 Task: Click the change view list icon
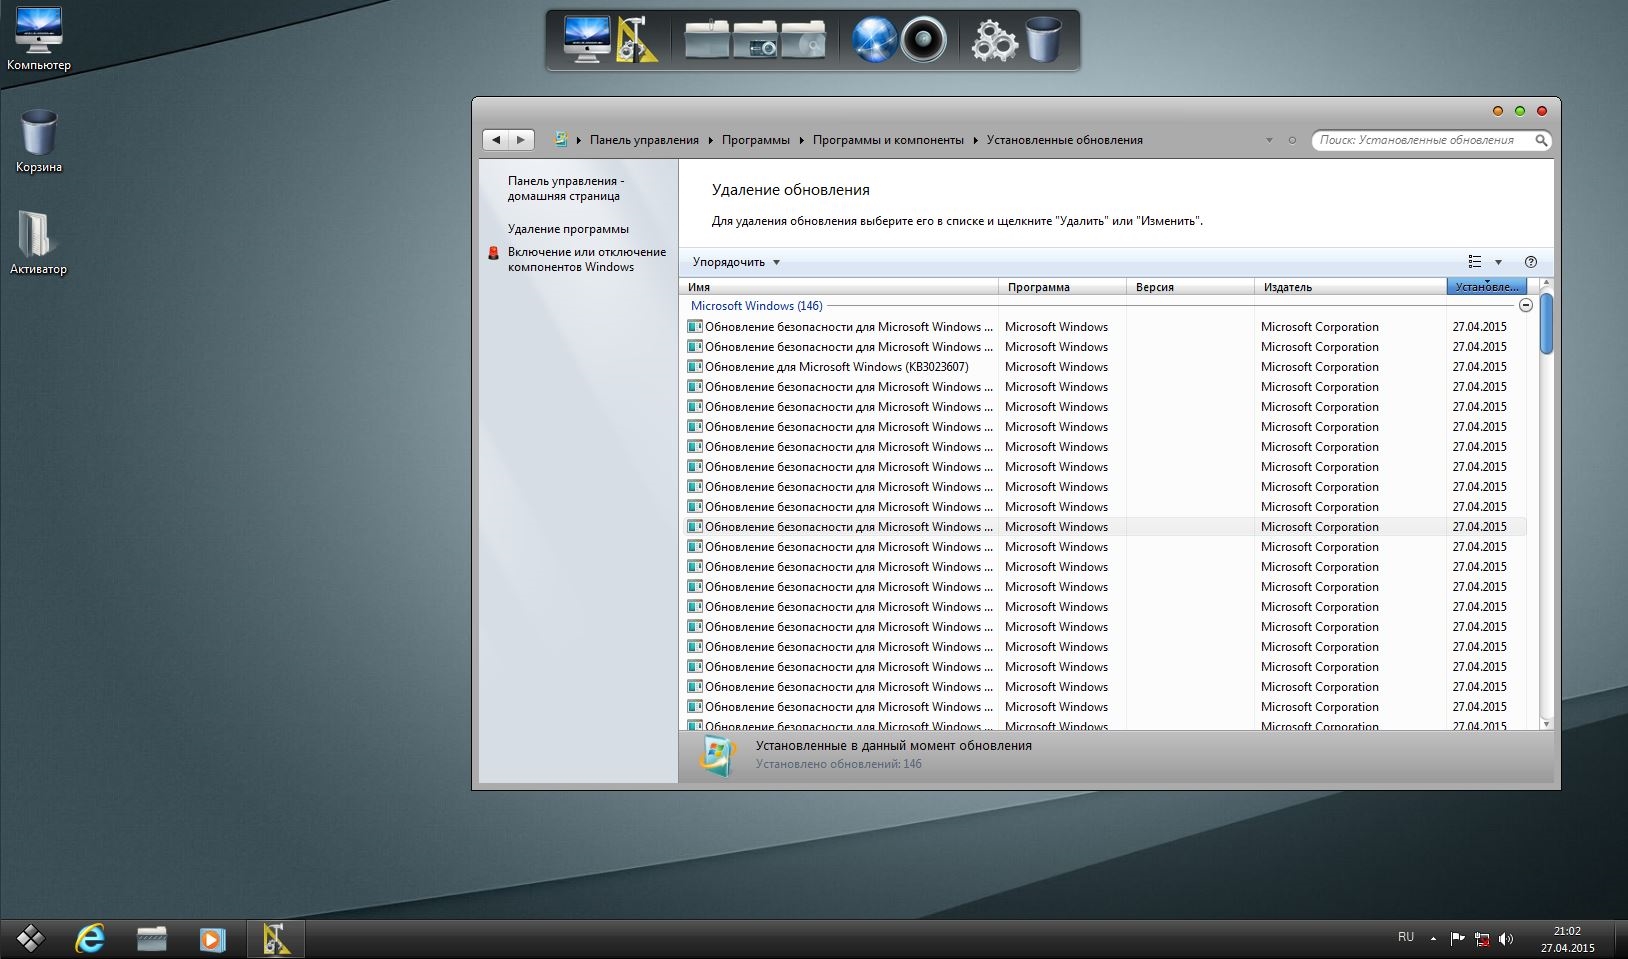click(x=1474, y=262)
